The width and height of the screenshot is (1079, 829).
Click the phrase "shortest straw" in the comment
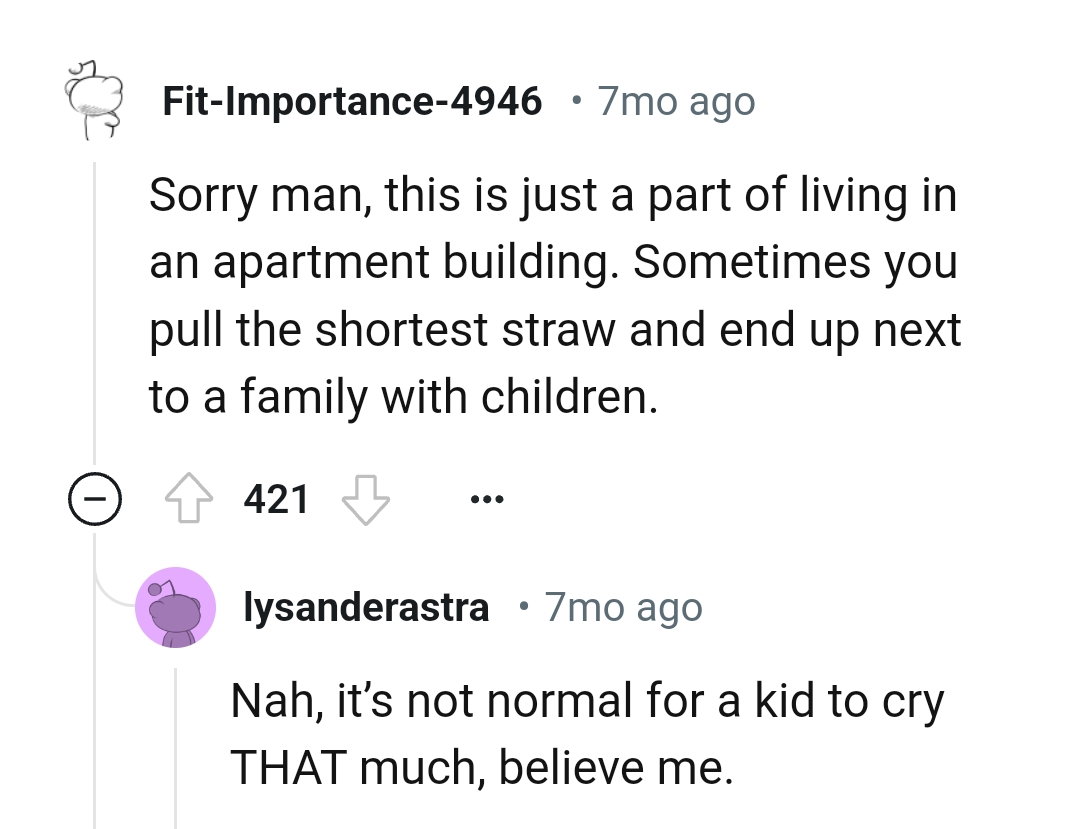coord(443,330)
